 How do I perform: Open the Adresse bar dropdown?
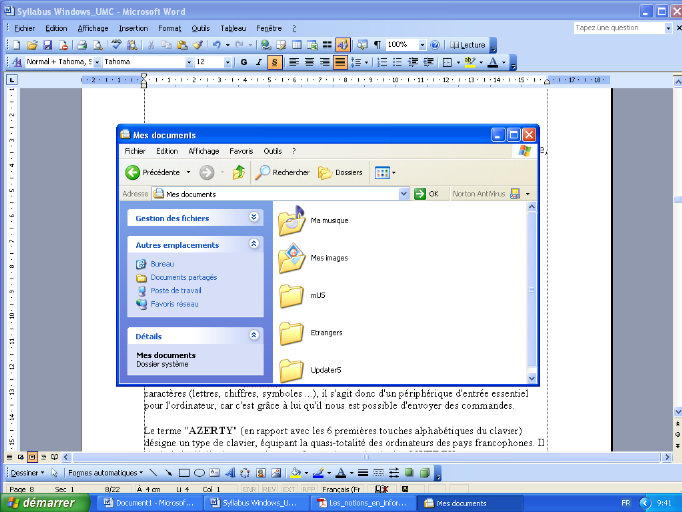tap(404, 194)
